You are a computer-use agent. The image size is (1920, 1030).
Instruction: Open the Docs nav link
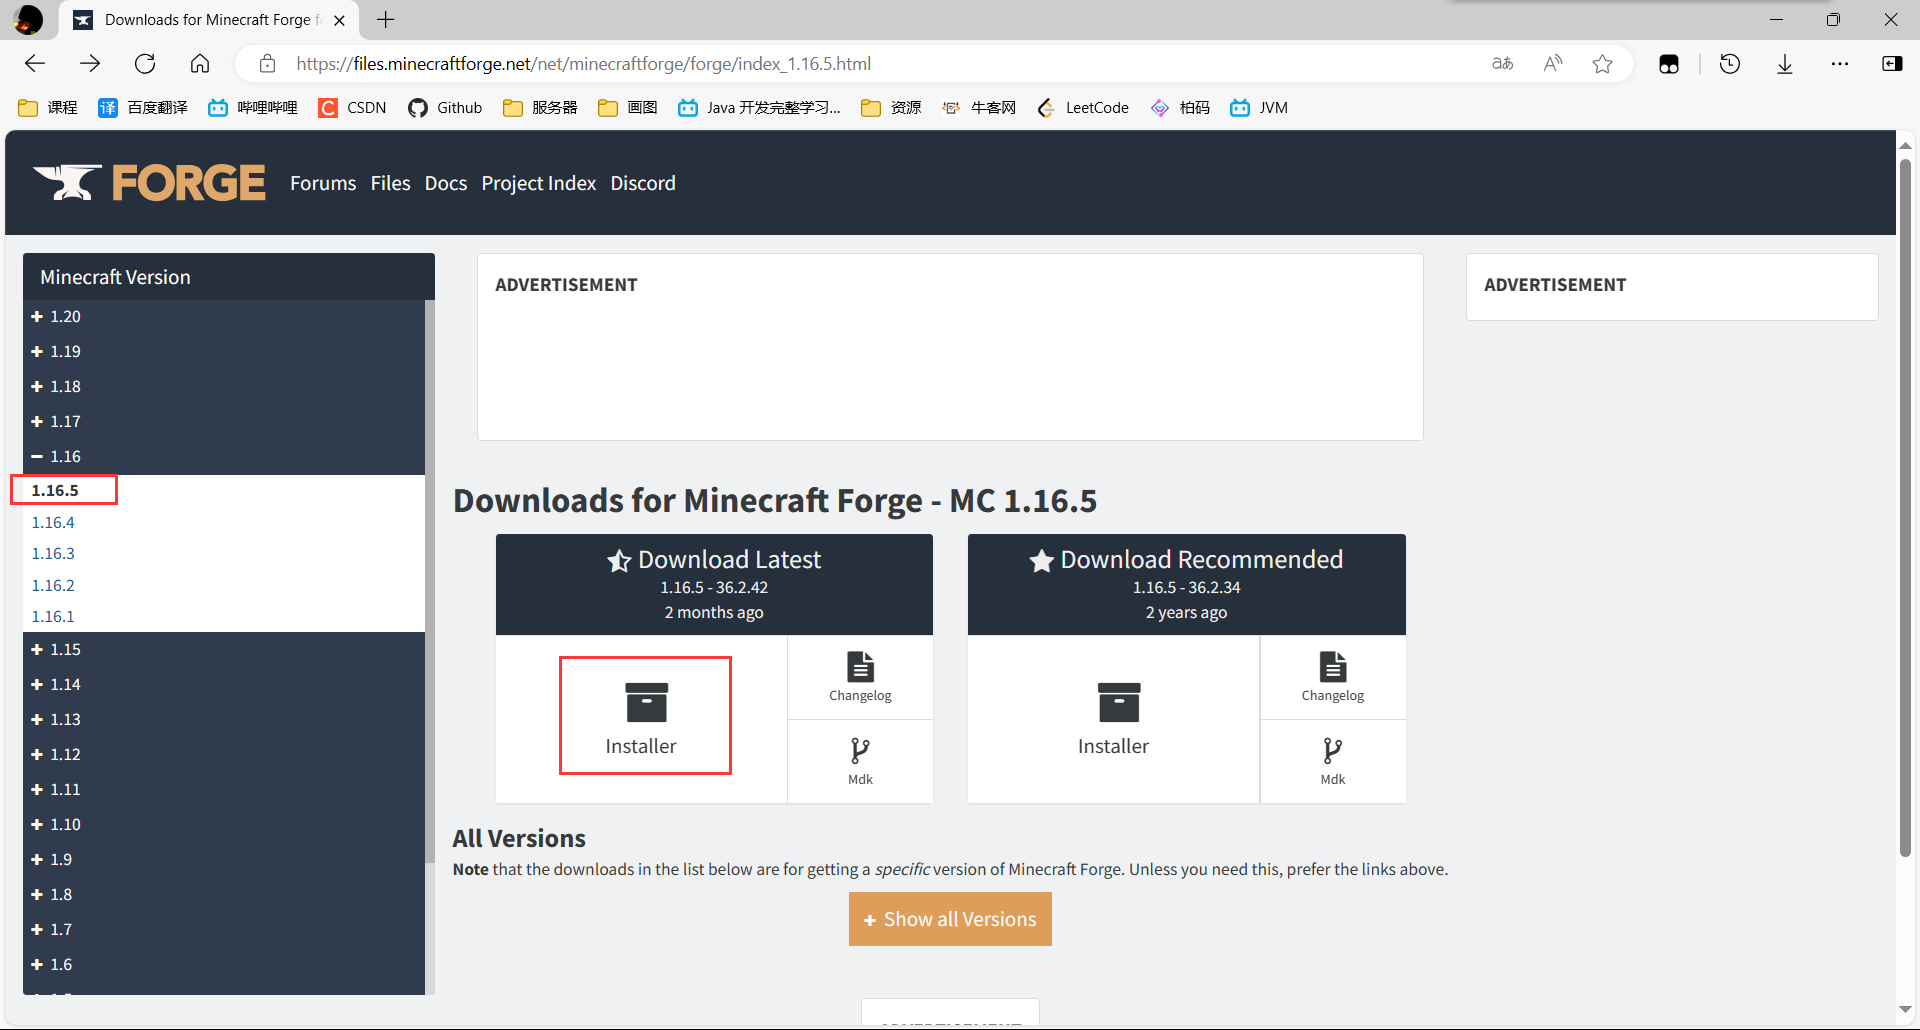point(446,183)
